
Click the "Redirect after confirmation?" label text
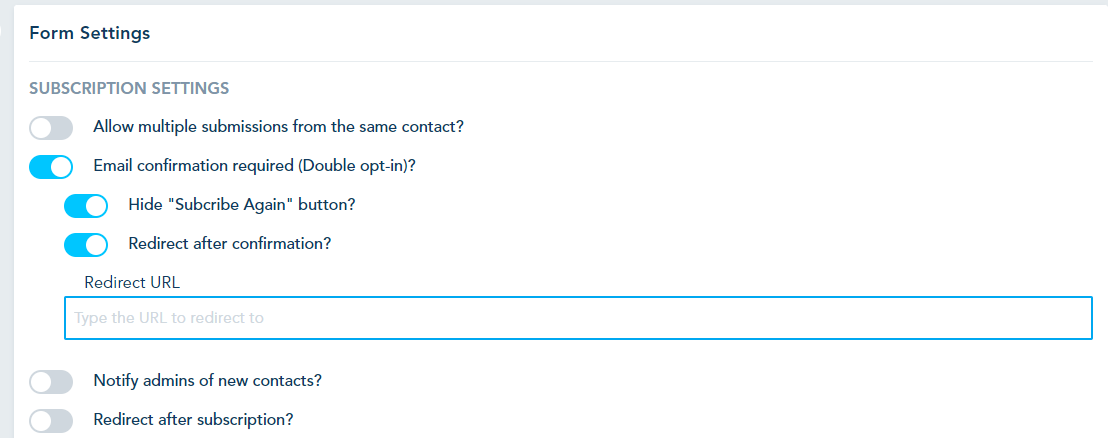[230, 242]
